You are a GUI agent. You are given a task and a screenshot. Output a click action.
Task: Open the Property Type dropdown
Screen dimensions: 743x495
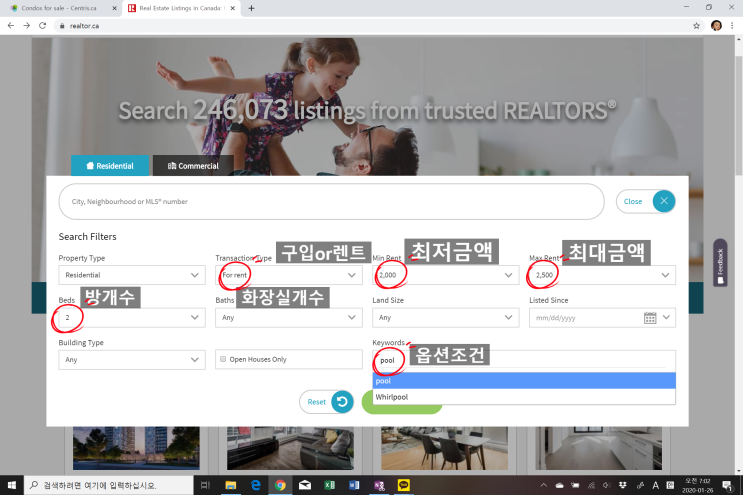(x=132, y=275)
